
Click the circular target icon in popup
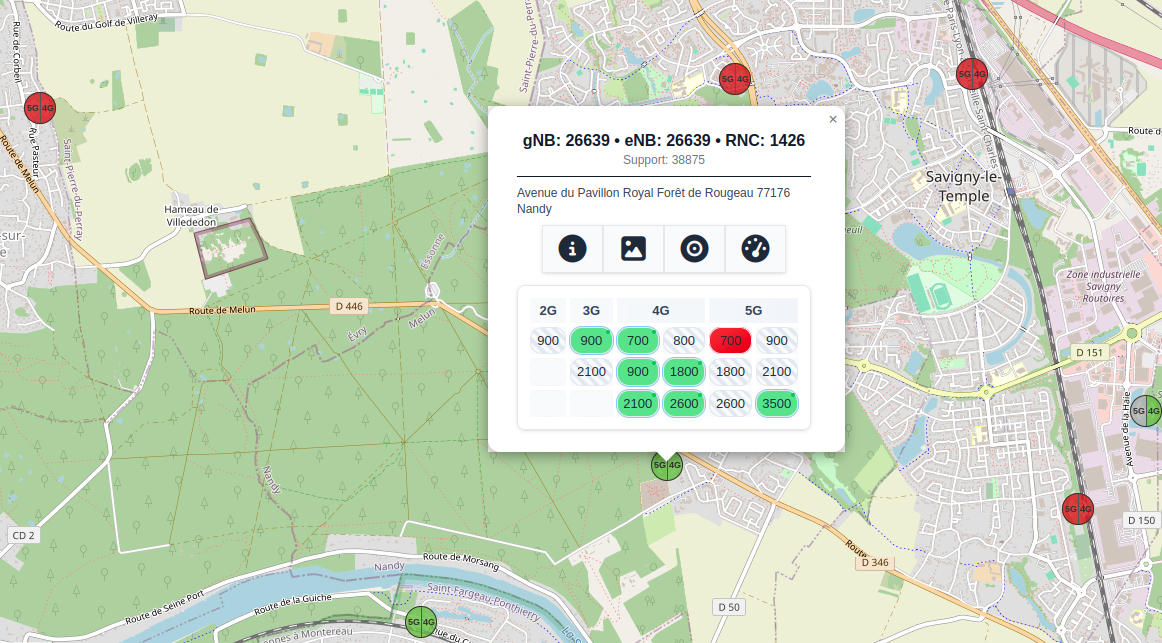click(x=694, y=249)
